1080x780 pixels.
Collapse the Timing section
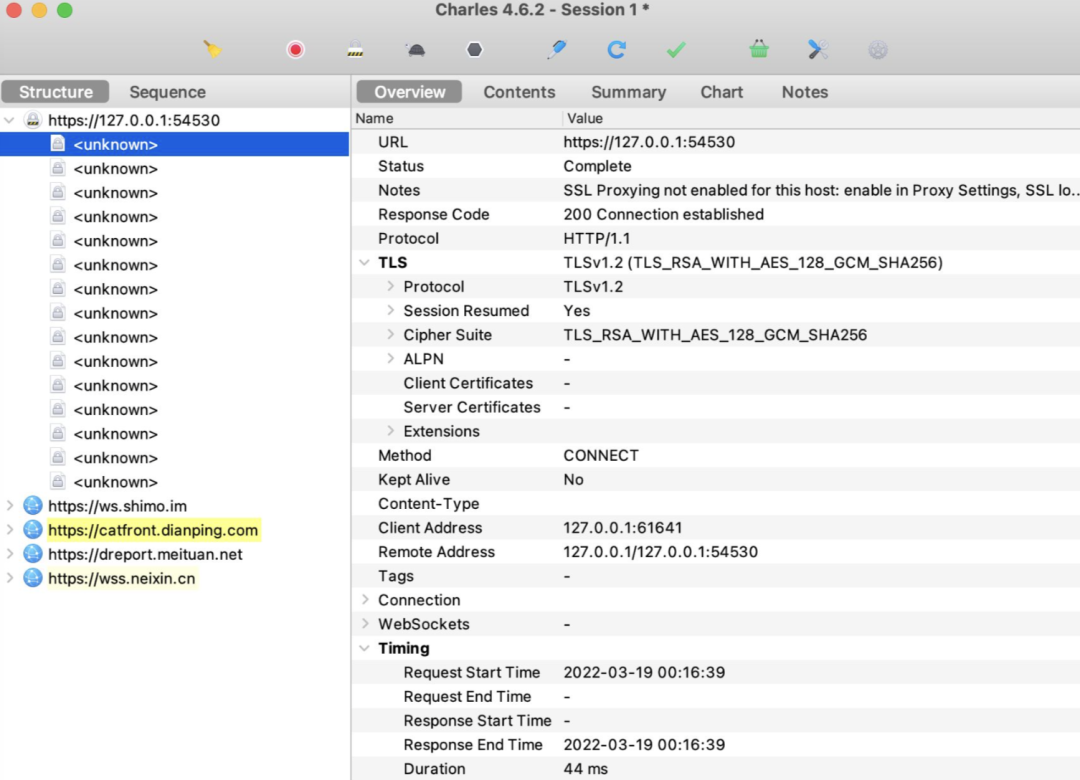click(x=364, y=648)
